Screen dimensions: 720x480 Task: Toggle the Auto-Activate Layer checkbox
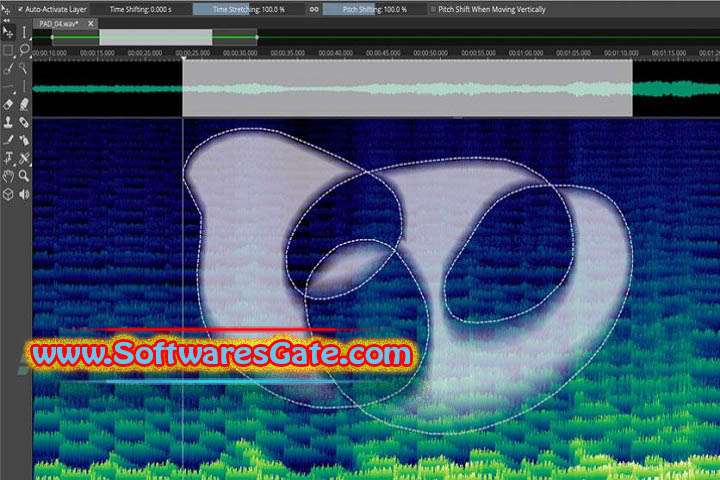coord(20,9)
